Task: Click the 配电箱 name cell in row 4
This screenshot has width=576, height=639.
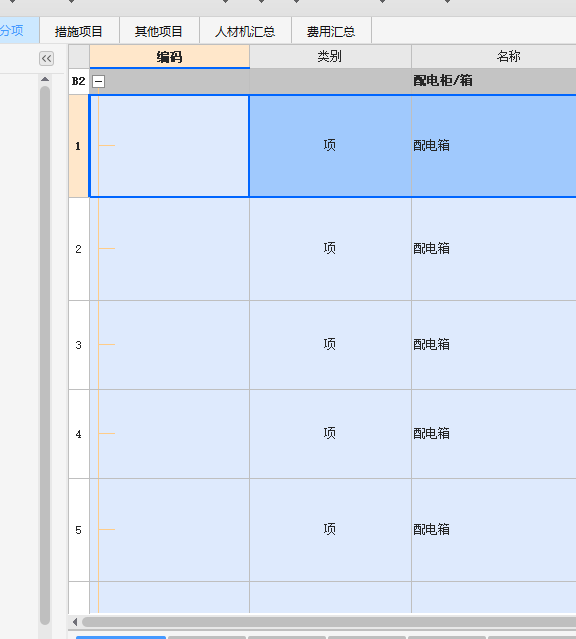Action: click(x=494, y=434)
